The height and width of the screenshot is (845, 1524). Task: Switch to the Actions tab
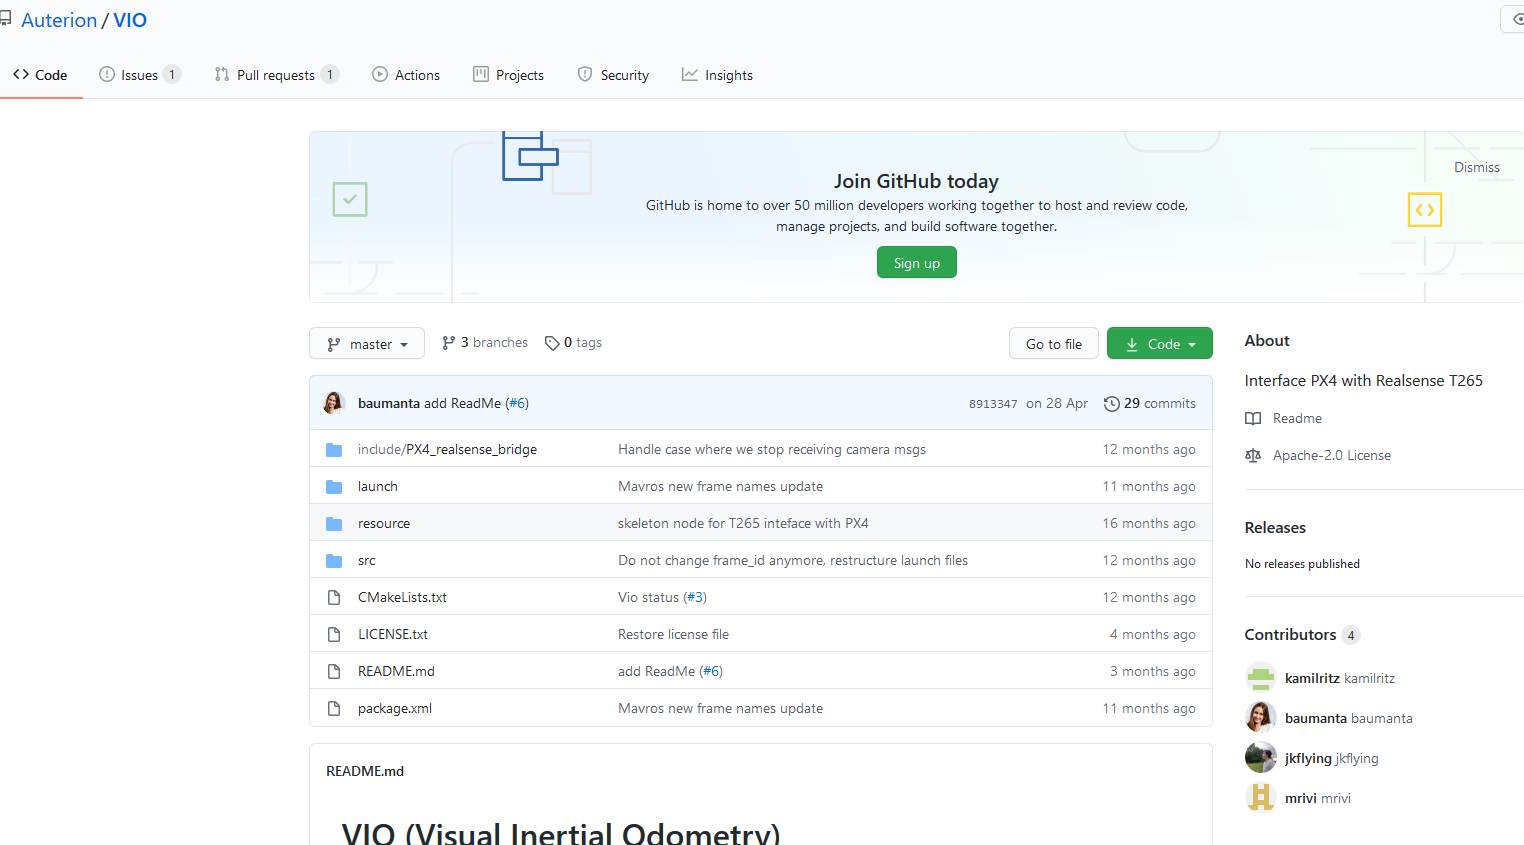[406, 75]
